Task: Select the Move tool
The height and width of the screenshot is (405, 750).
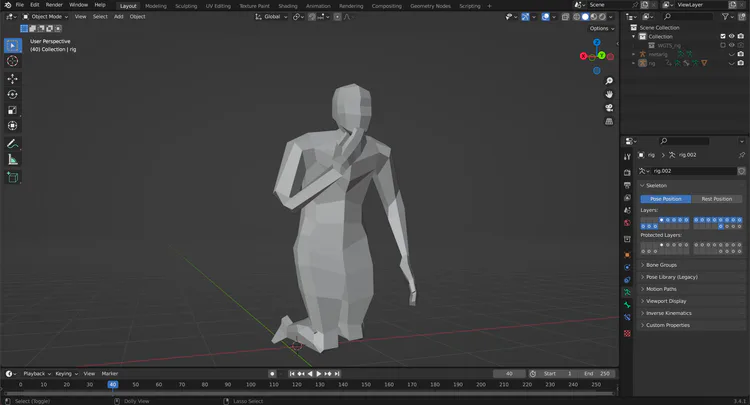Action: [x=13, y=79]
